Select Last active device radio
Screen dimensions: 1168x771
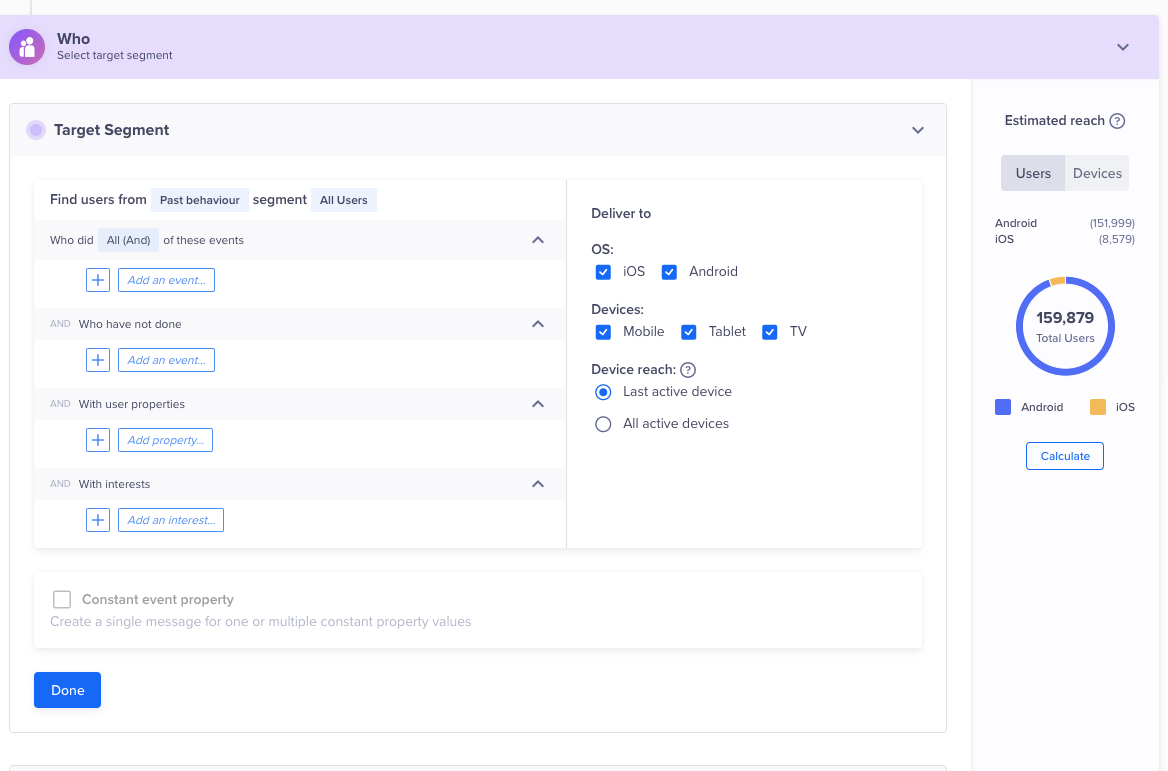point(603,392)
